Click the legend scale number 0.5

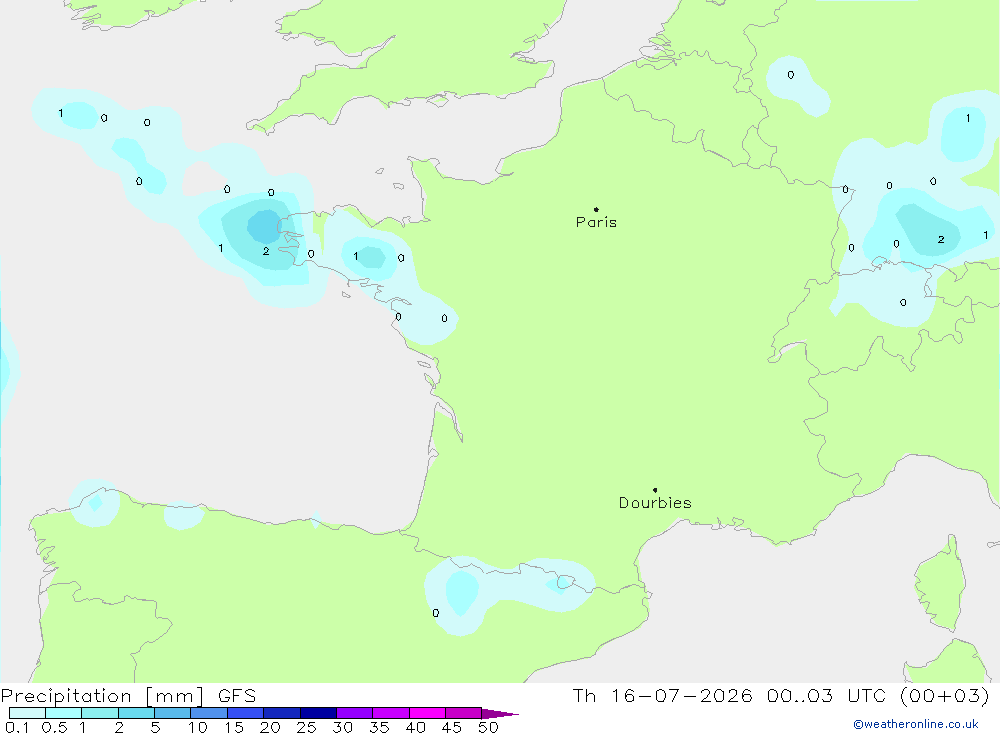point(54,727)
